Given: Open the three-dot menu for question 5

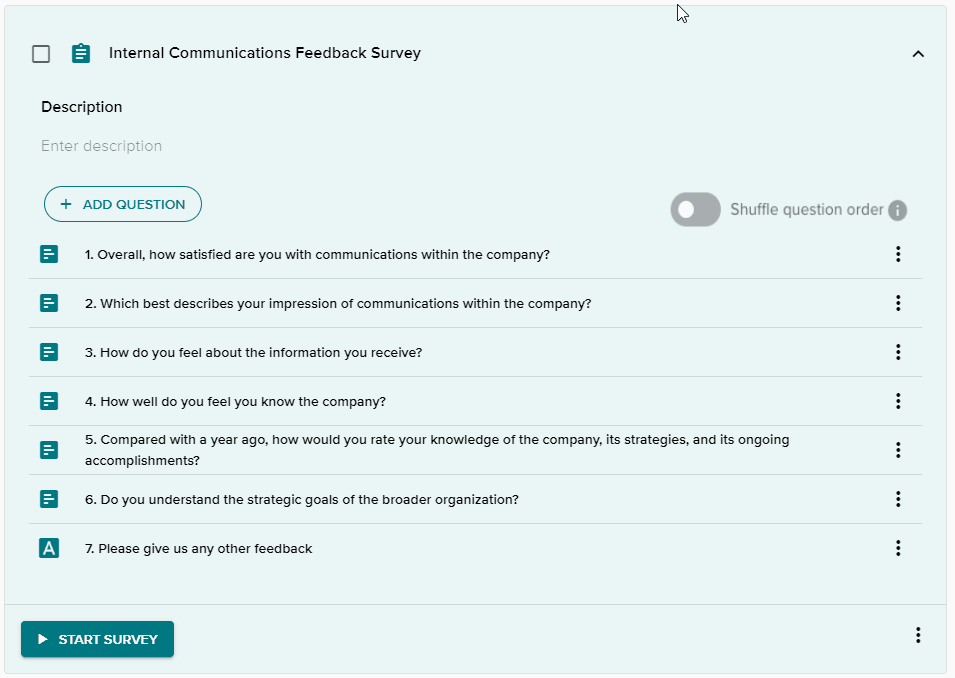Looking at the screenshot, I should point(898,450).
